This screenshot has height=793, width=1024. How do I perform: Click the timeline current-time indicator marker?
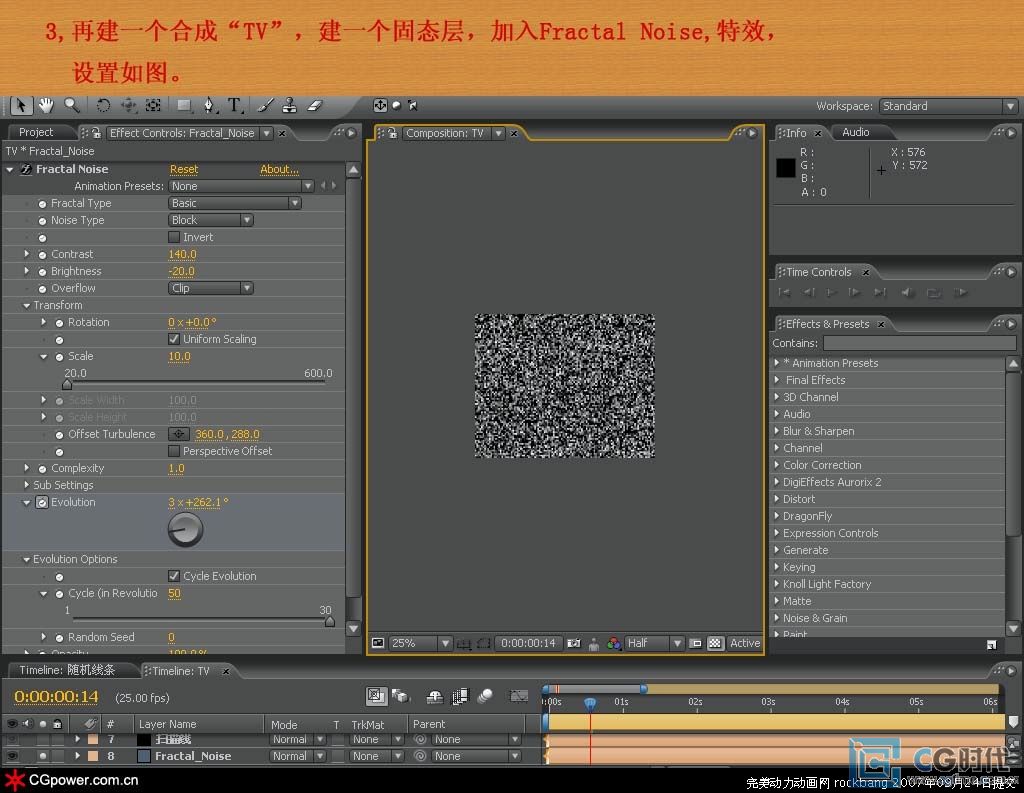coord(590,704)
